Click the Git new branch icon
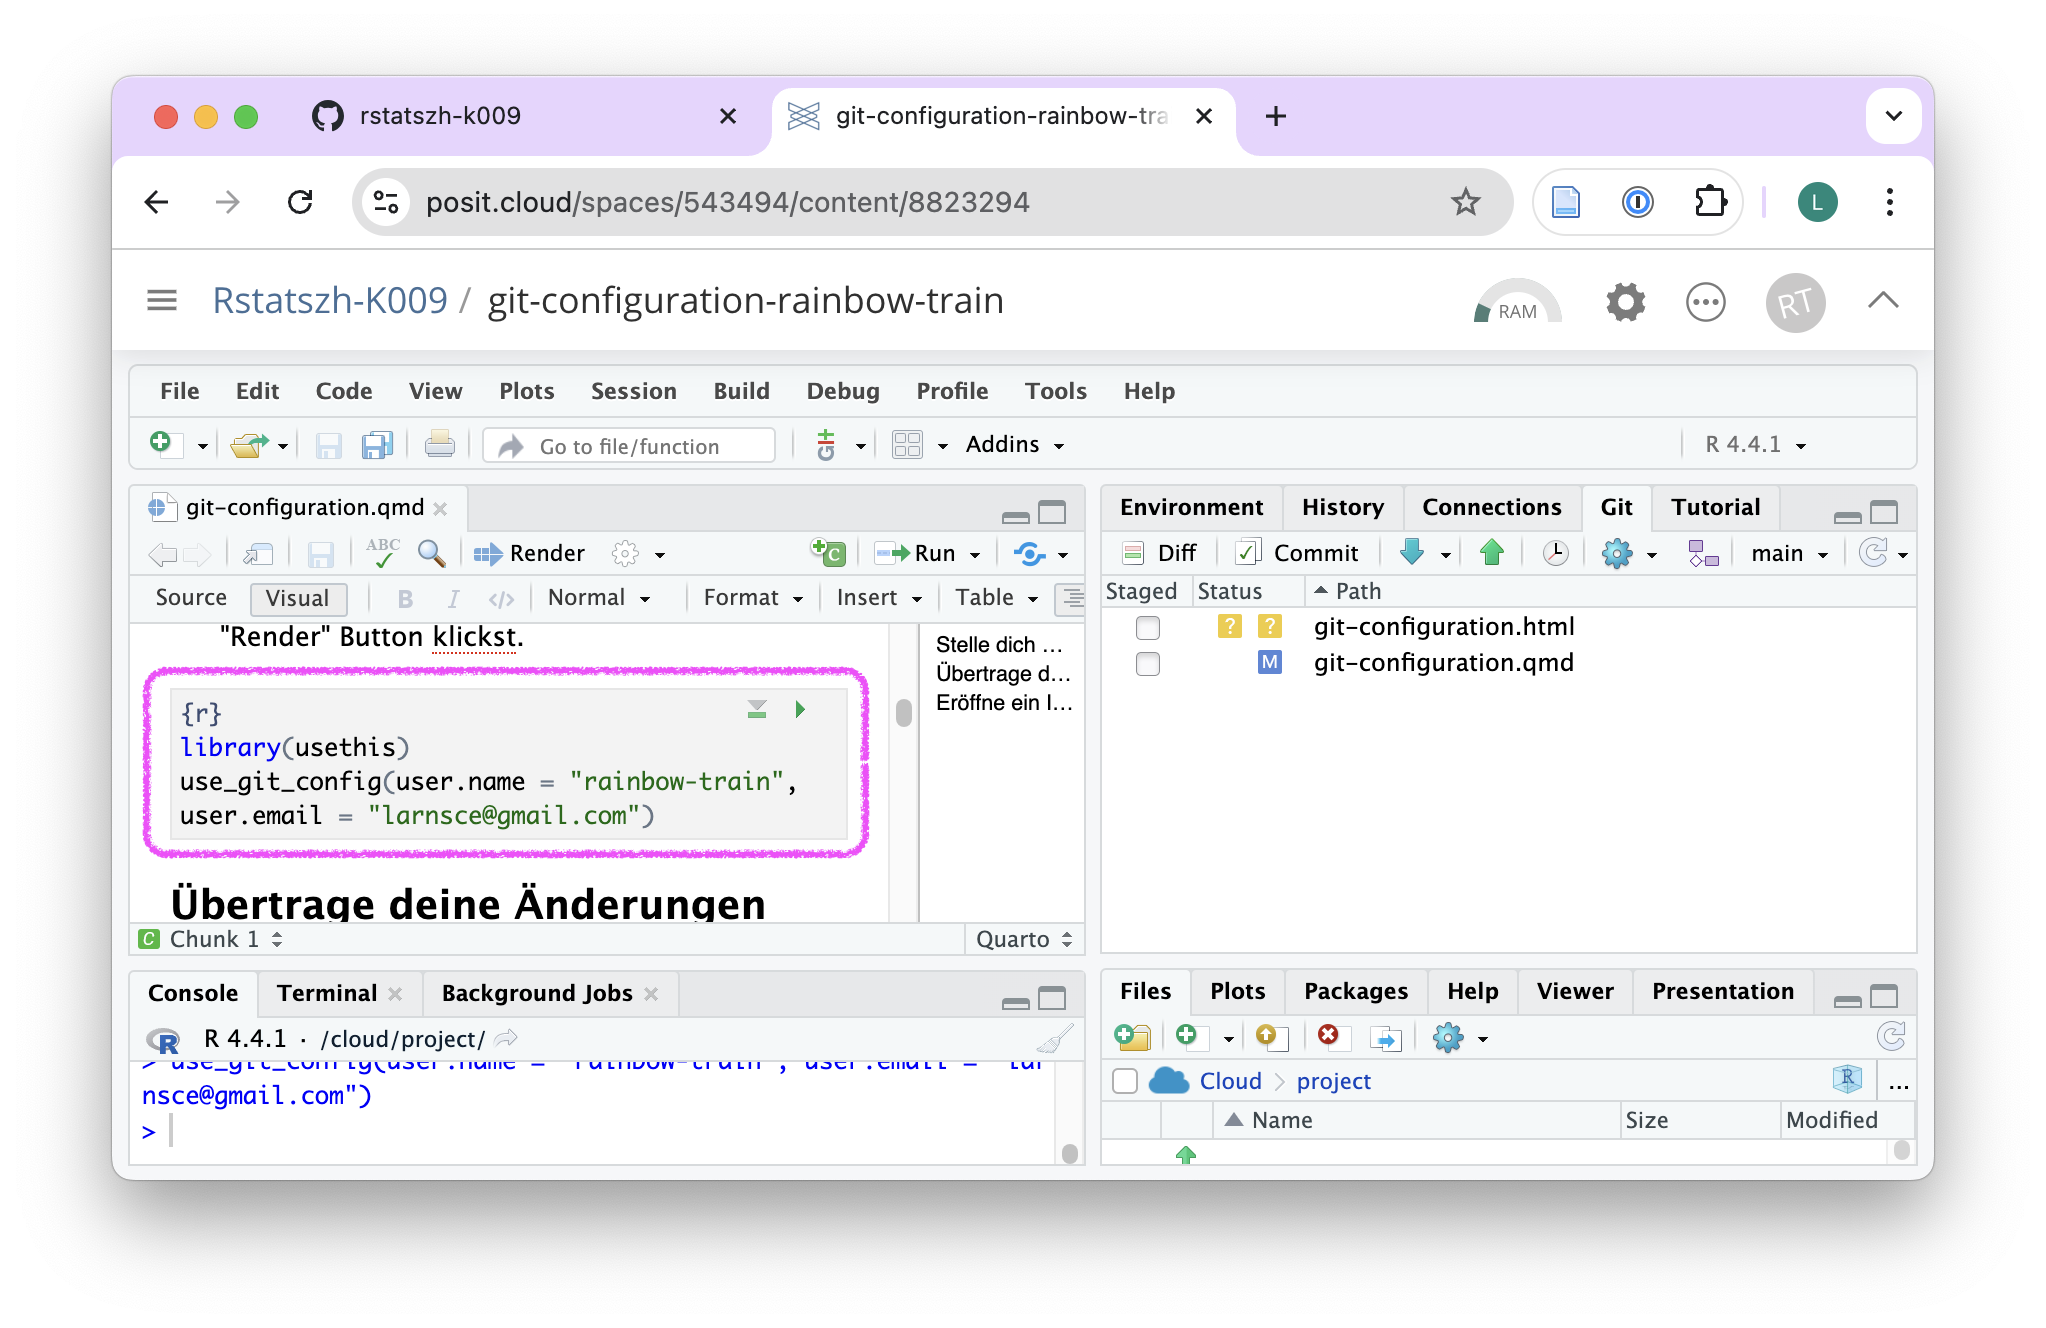 1703,553
